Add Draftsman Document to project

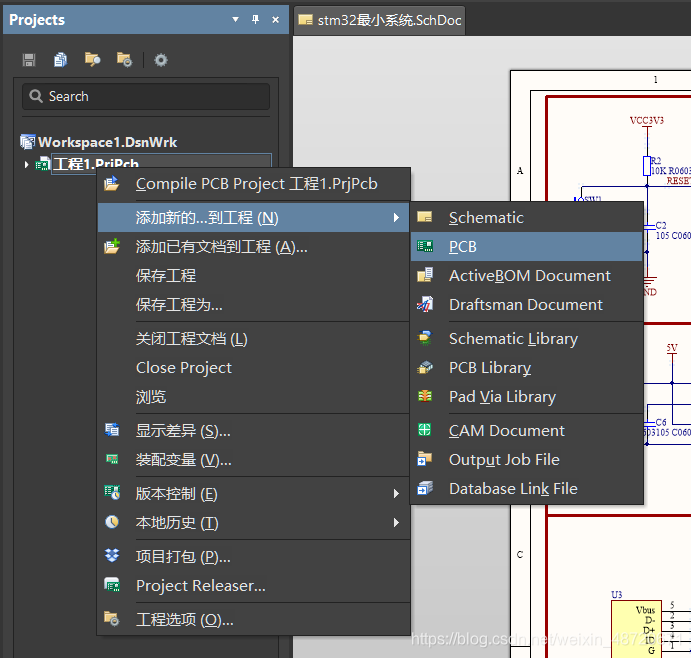coord(527,305)
